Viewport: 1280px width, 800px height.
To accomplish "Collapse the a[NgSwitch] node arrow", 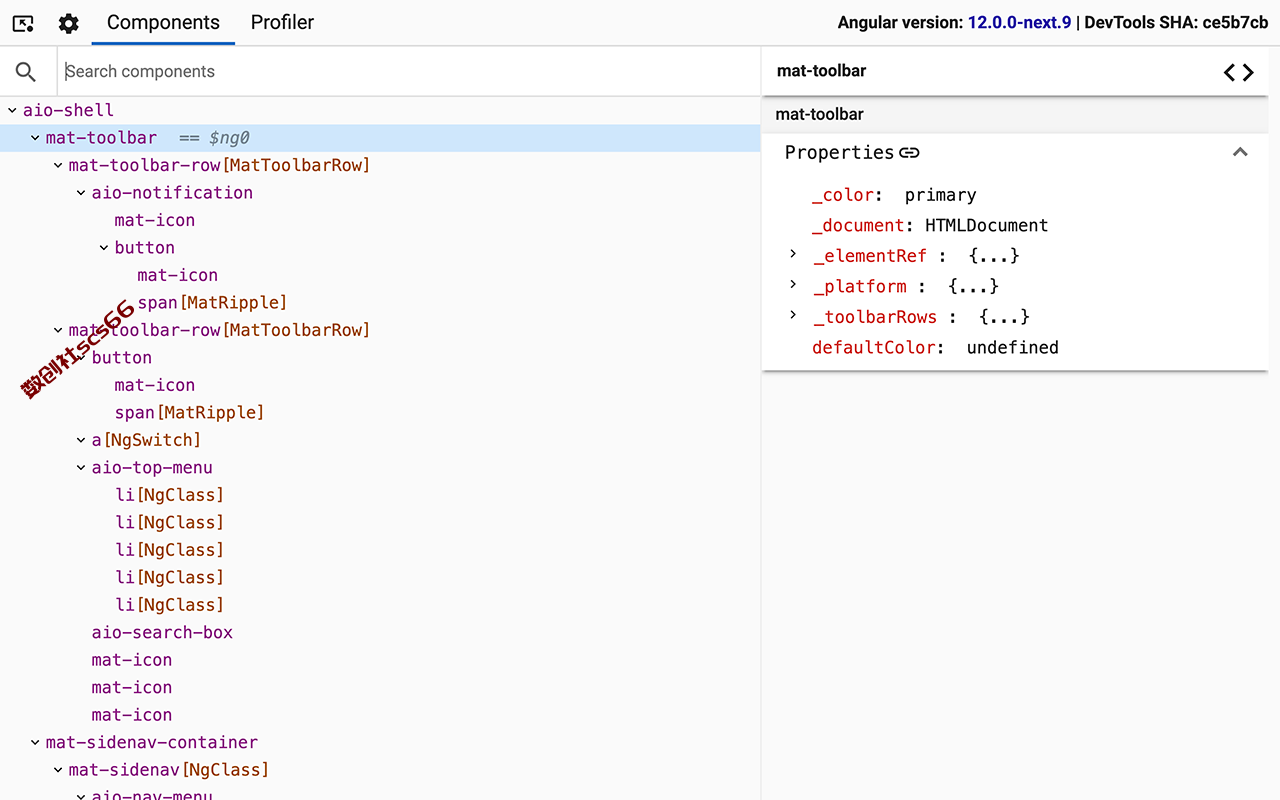I will 81,440.
